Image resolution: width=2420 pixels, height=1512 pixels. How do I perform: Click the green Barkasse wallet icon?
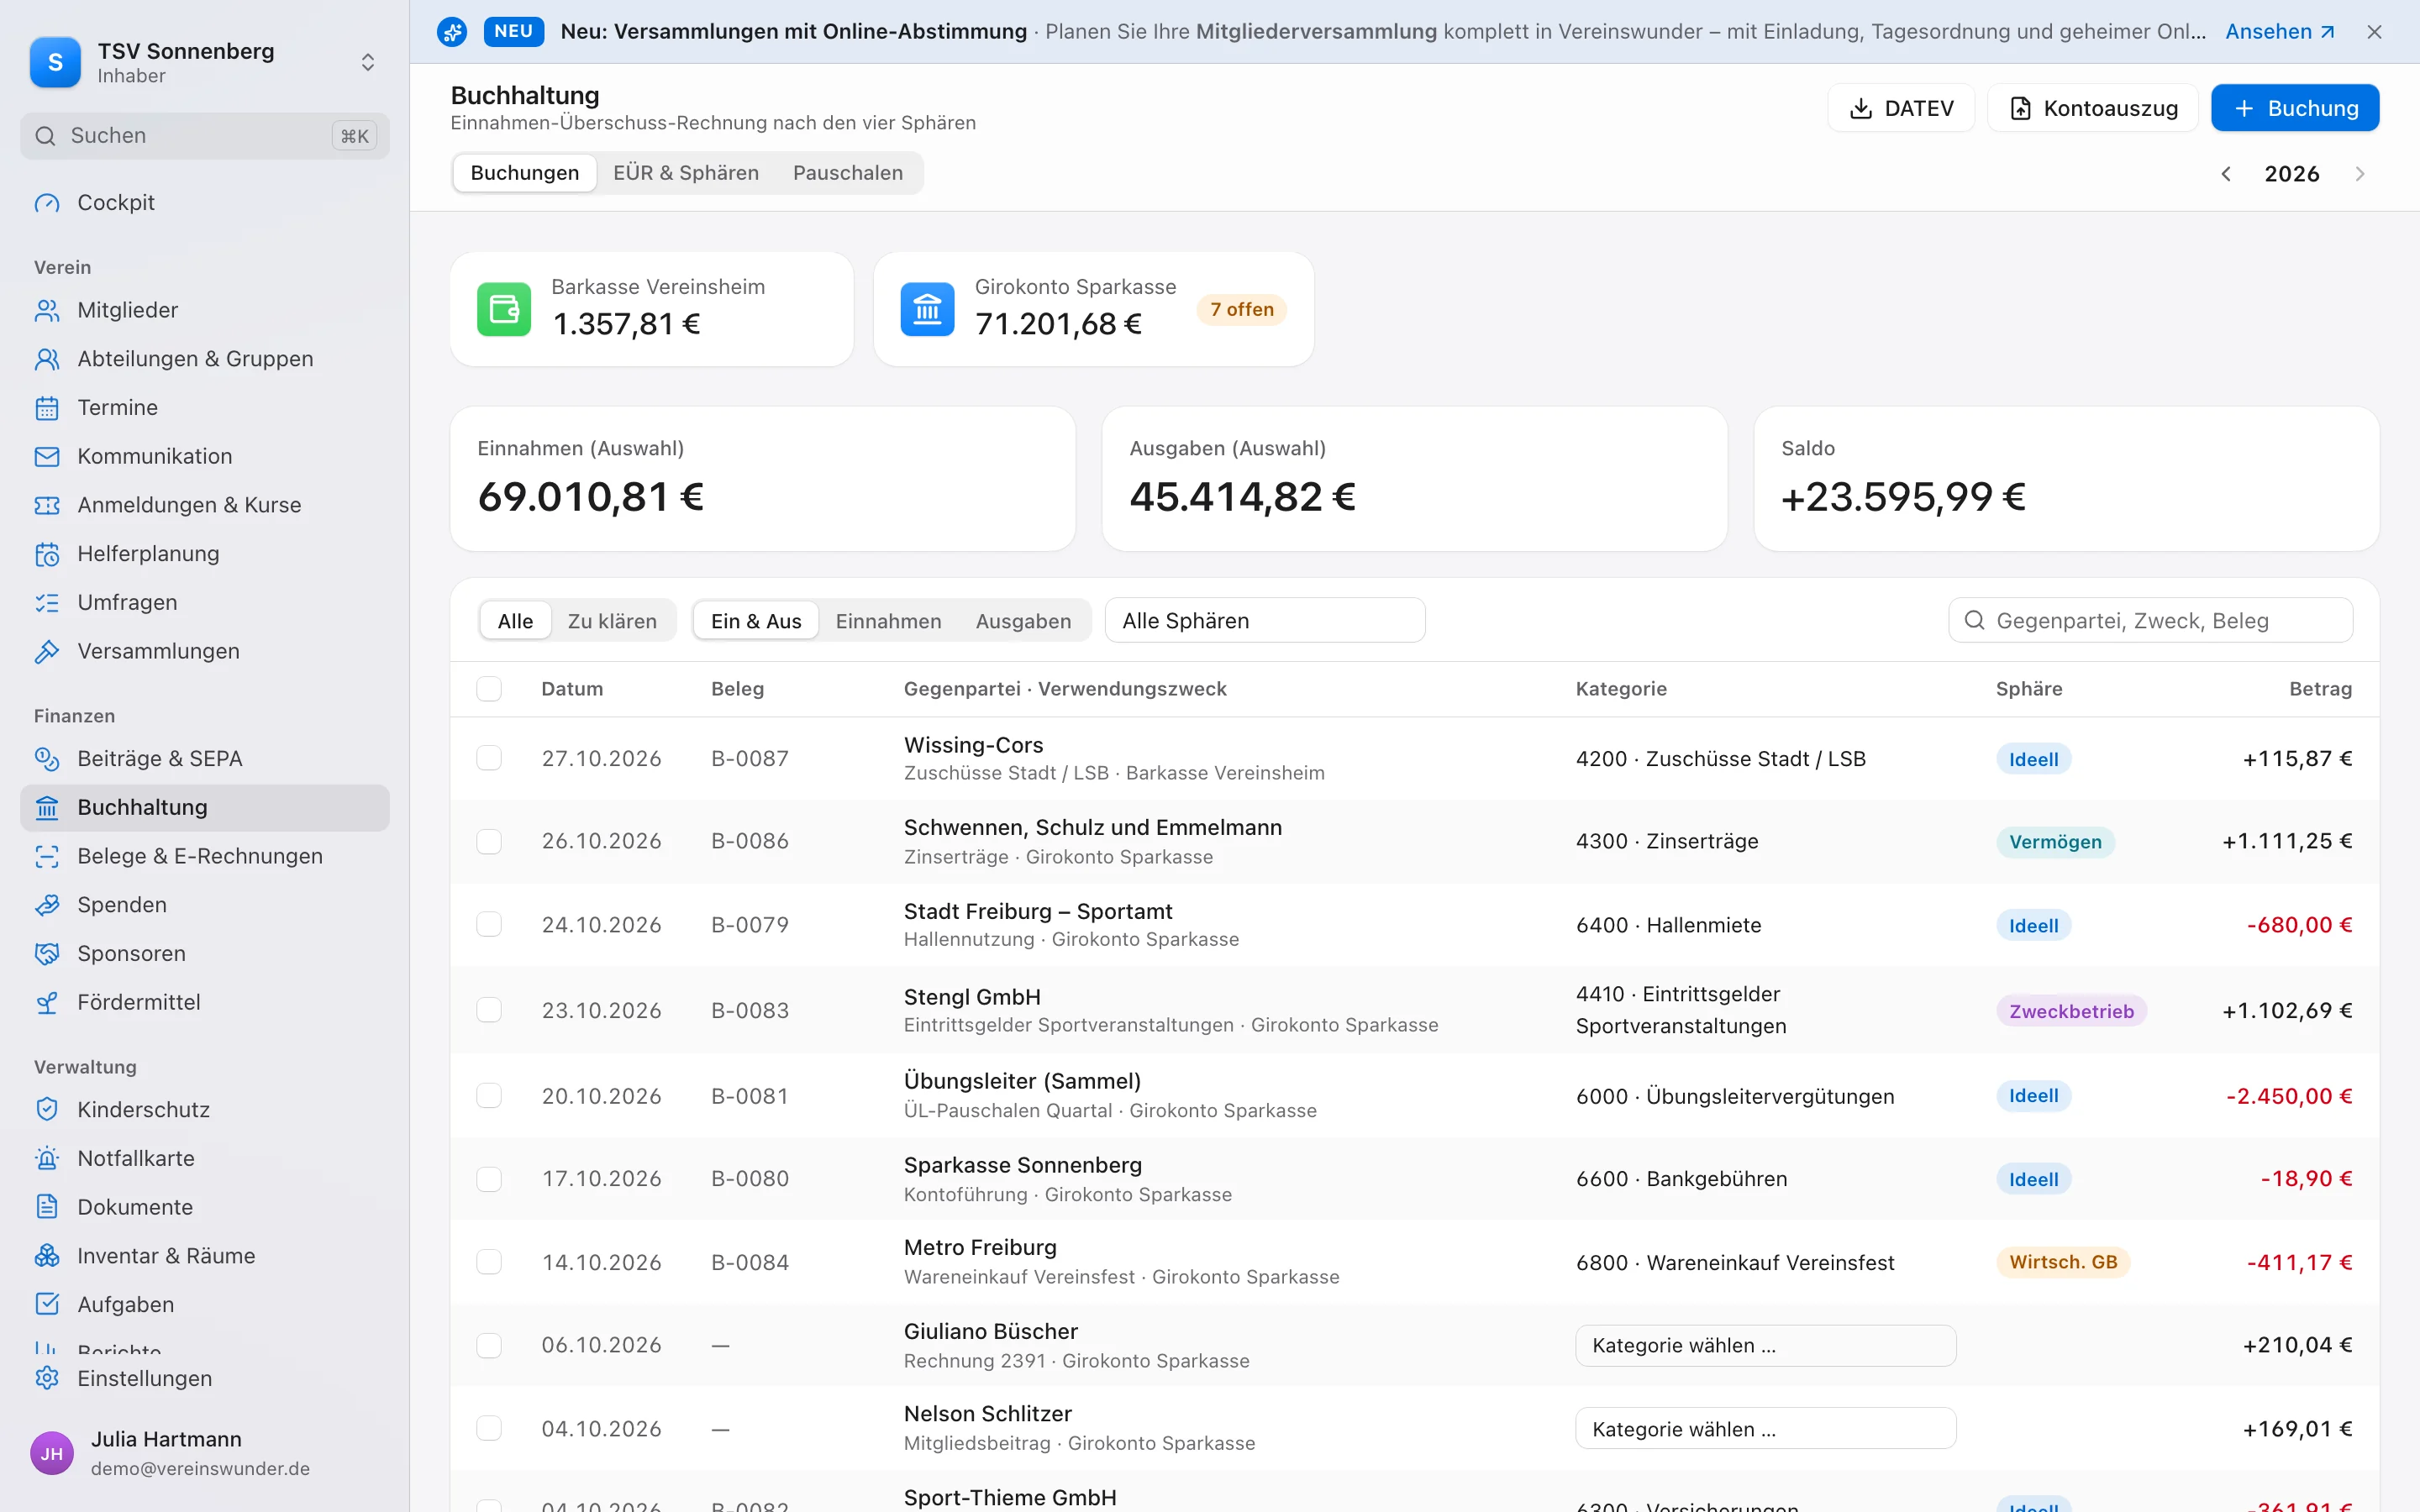pyautogui.click(x=504, y=309)
